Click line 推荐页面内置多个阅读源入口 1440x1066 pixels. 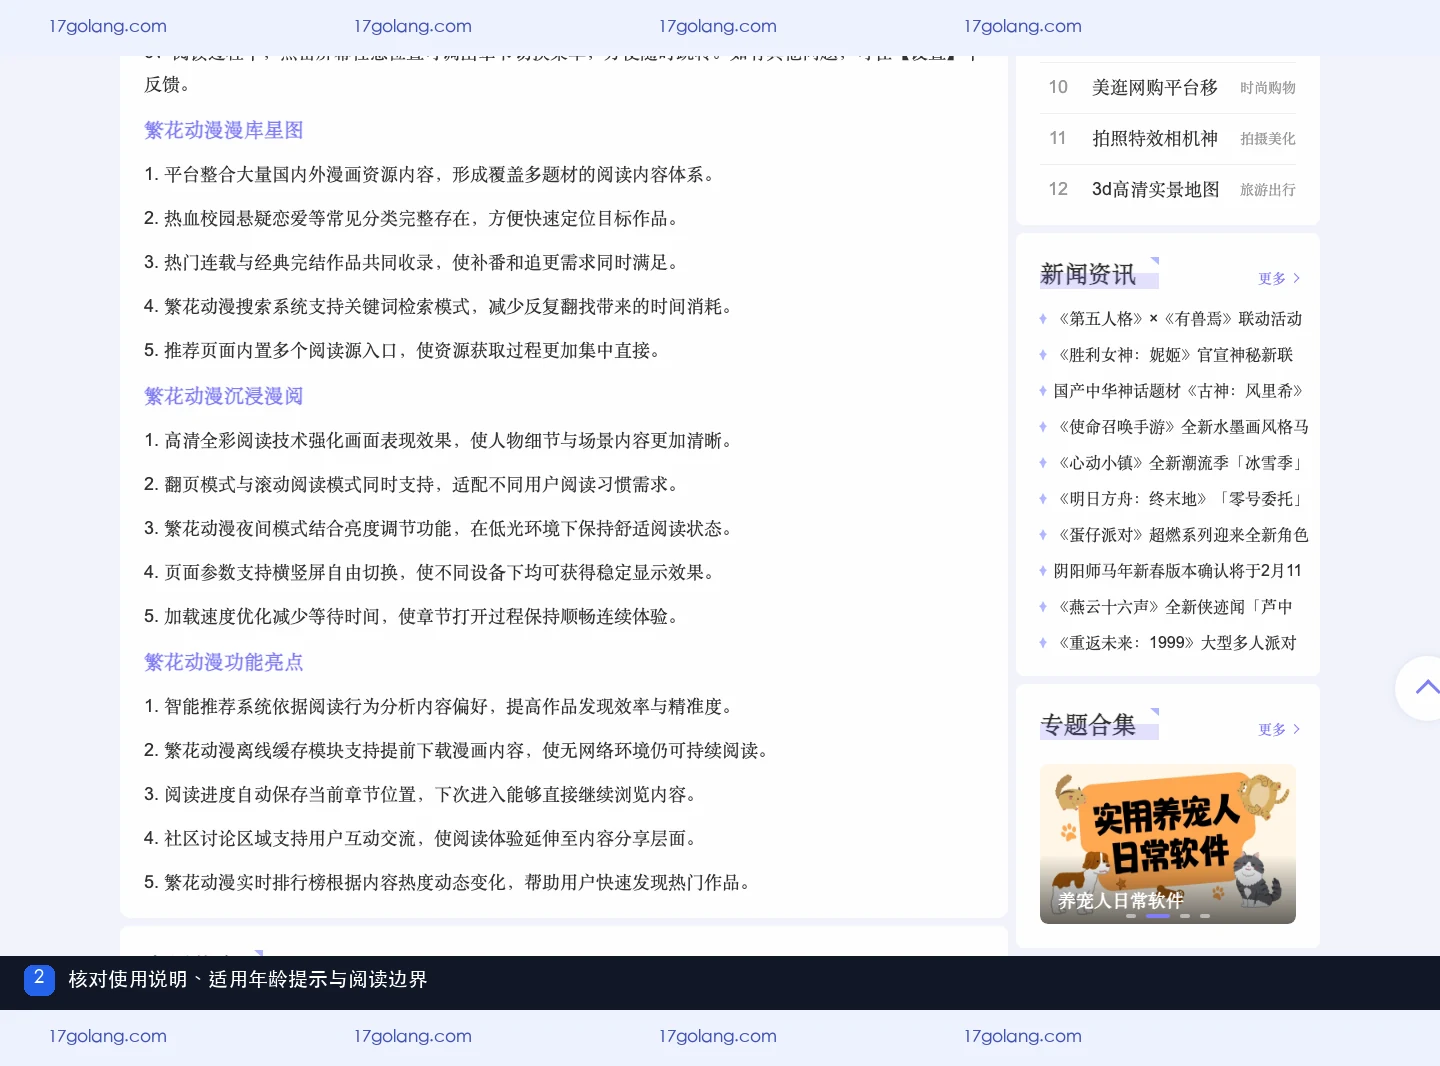pyautogui.click(x=405, y=351)
